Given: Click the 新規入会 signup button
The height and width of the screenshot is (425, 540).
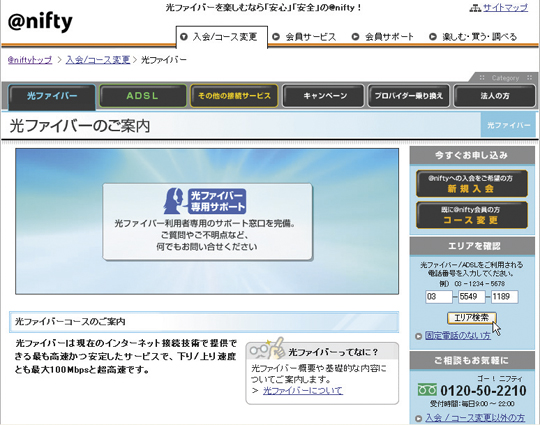Looking at the screenshot, I should click(x=471, y=184).
